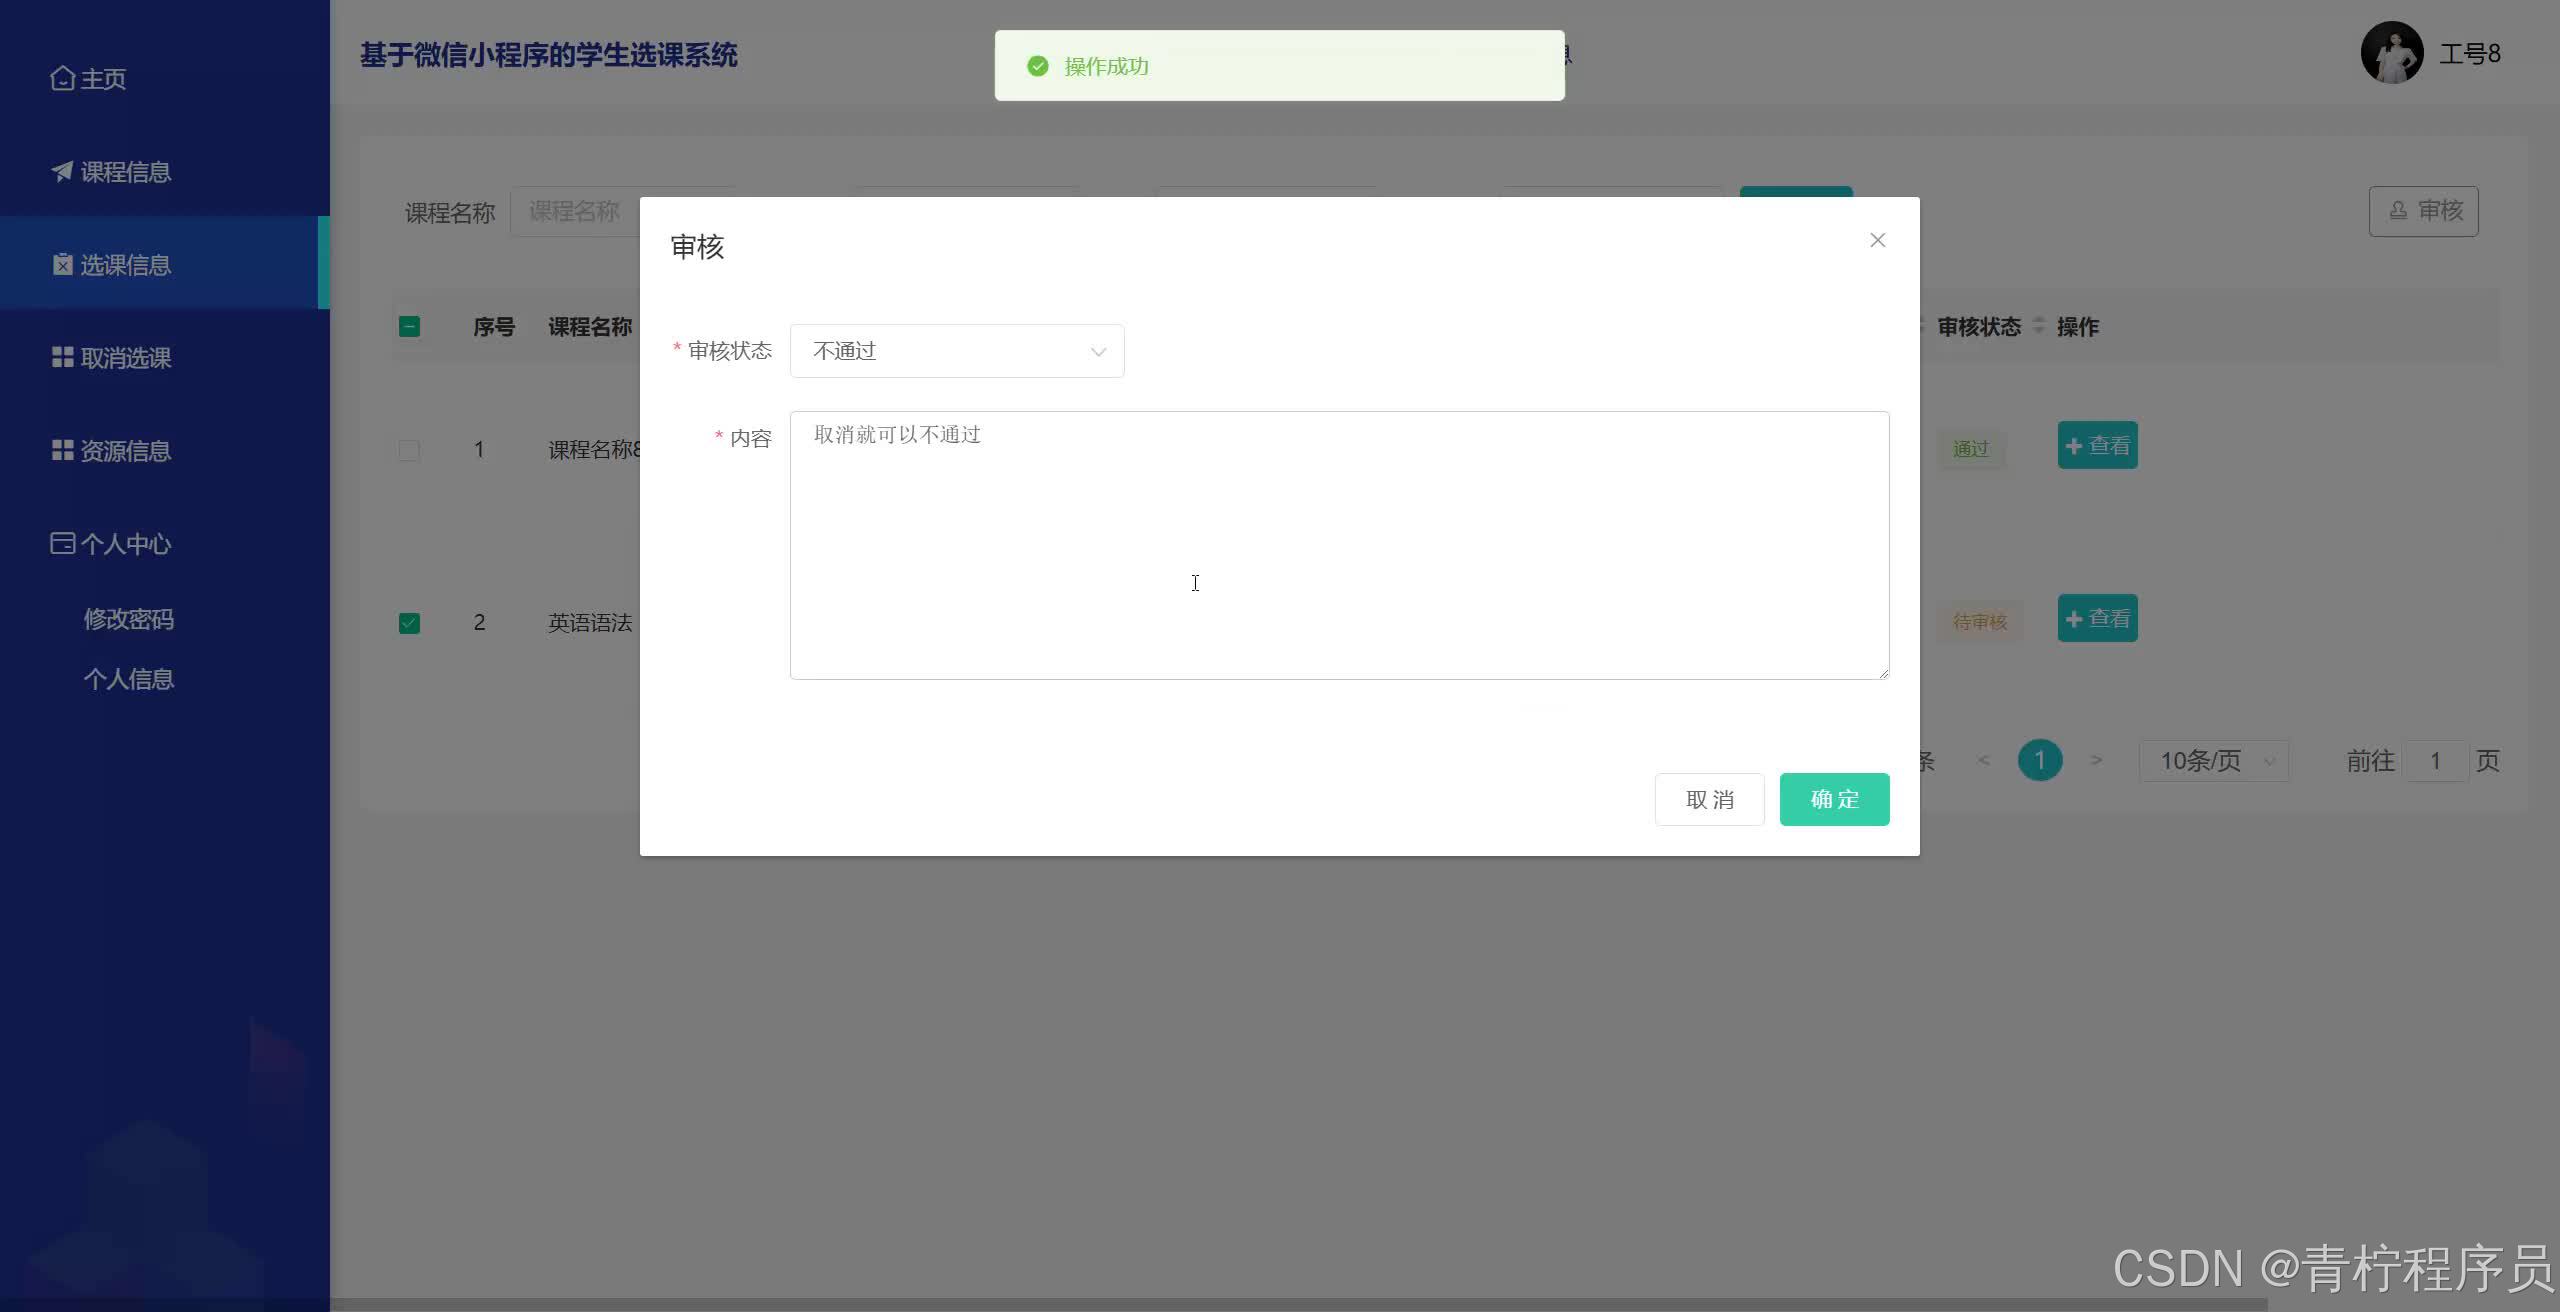Open 选课信息 from the sidebar icon
Viewport: 2560px width, 1312px height.
pos(62,263)
